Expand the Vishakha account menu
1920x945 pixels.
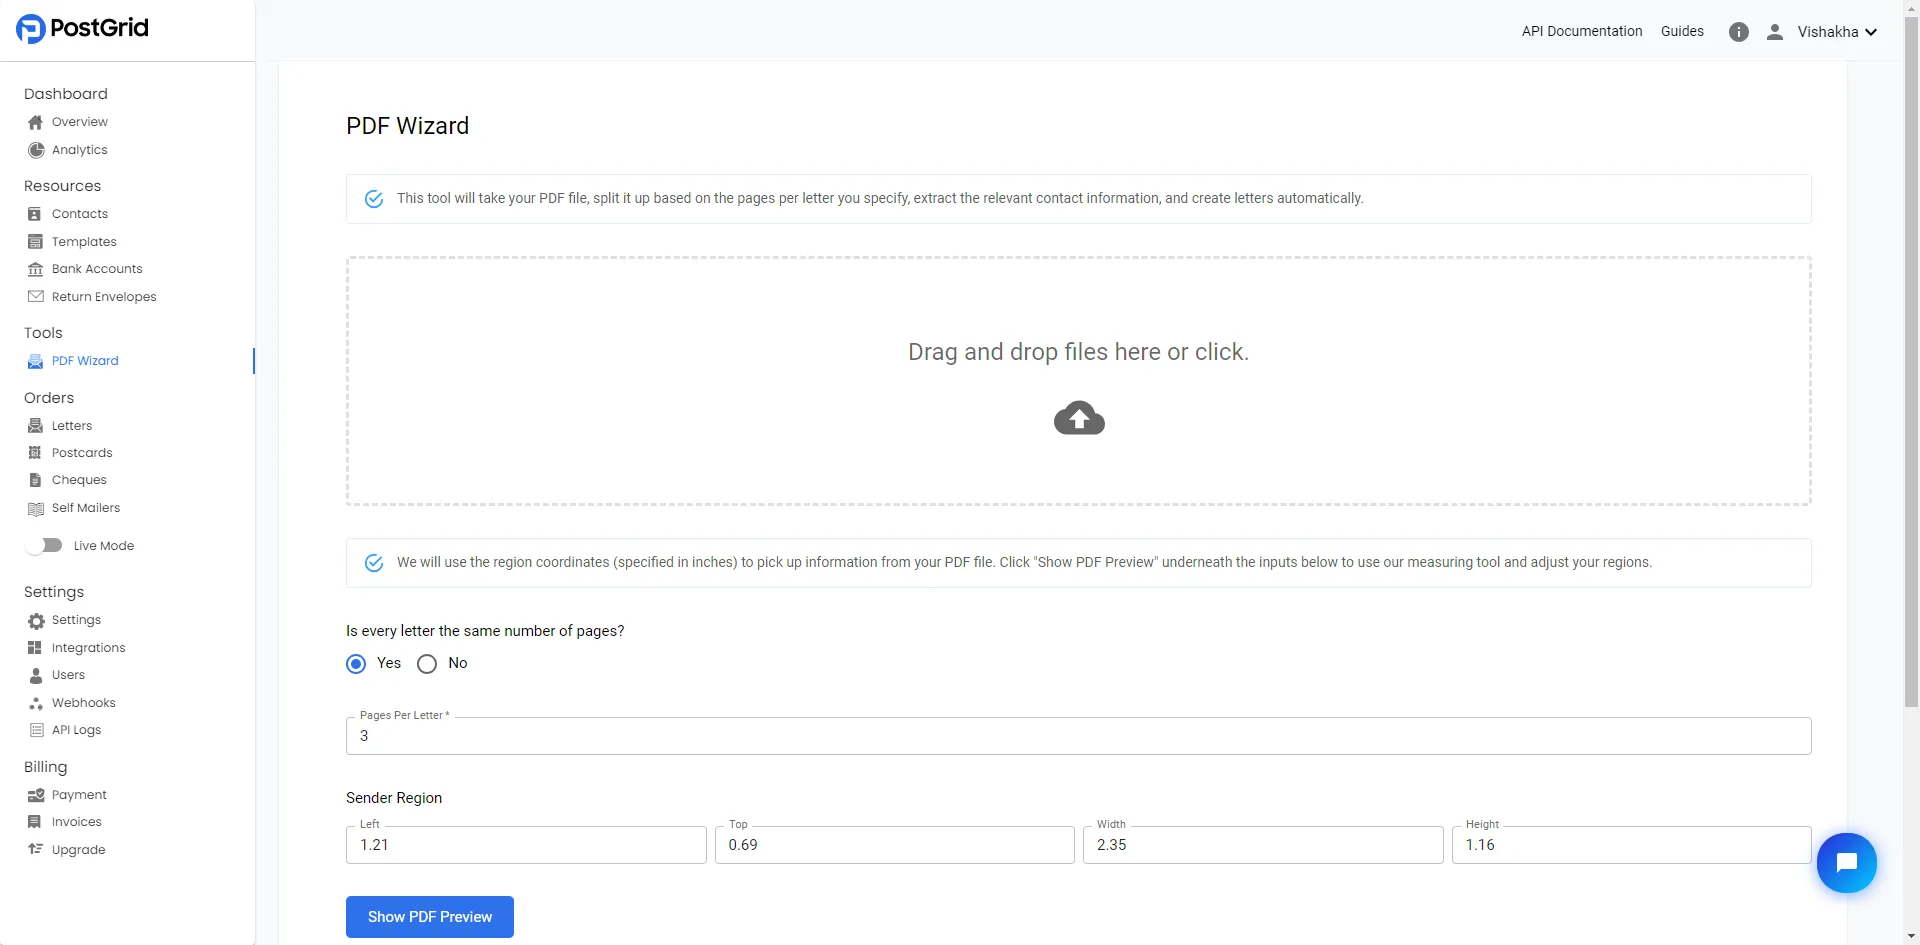(x=1836, y=31)
